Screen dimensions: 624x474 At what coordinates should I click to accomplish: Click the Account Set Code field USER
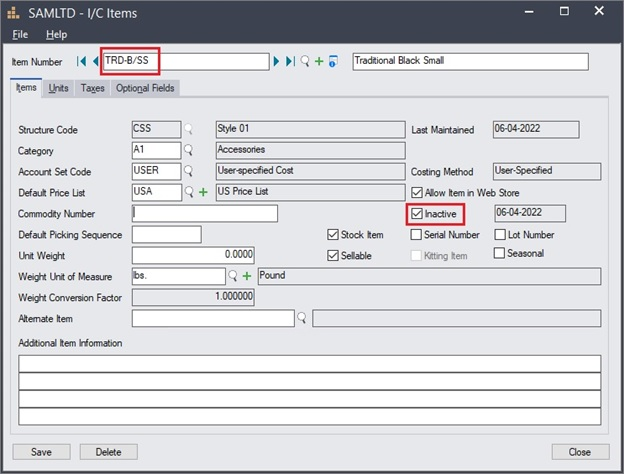coord(156,172)
